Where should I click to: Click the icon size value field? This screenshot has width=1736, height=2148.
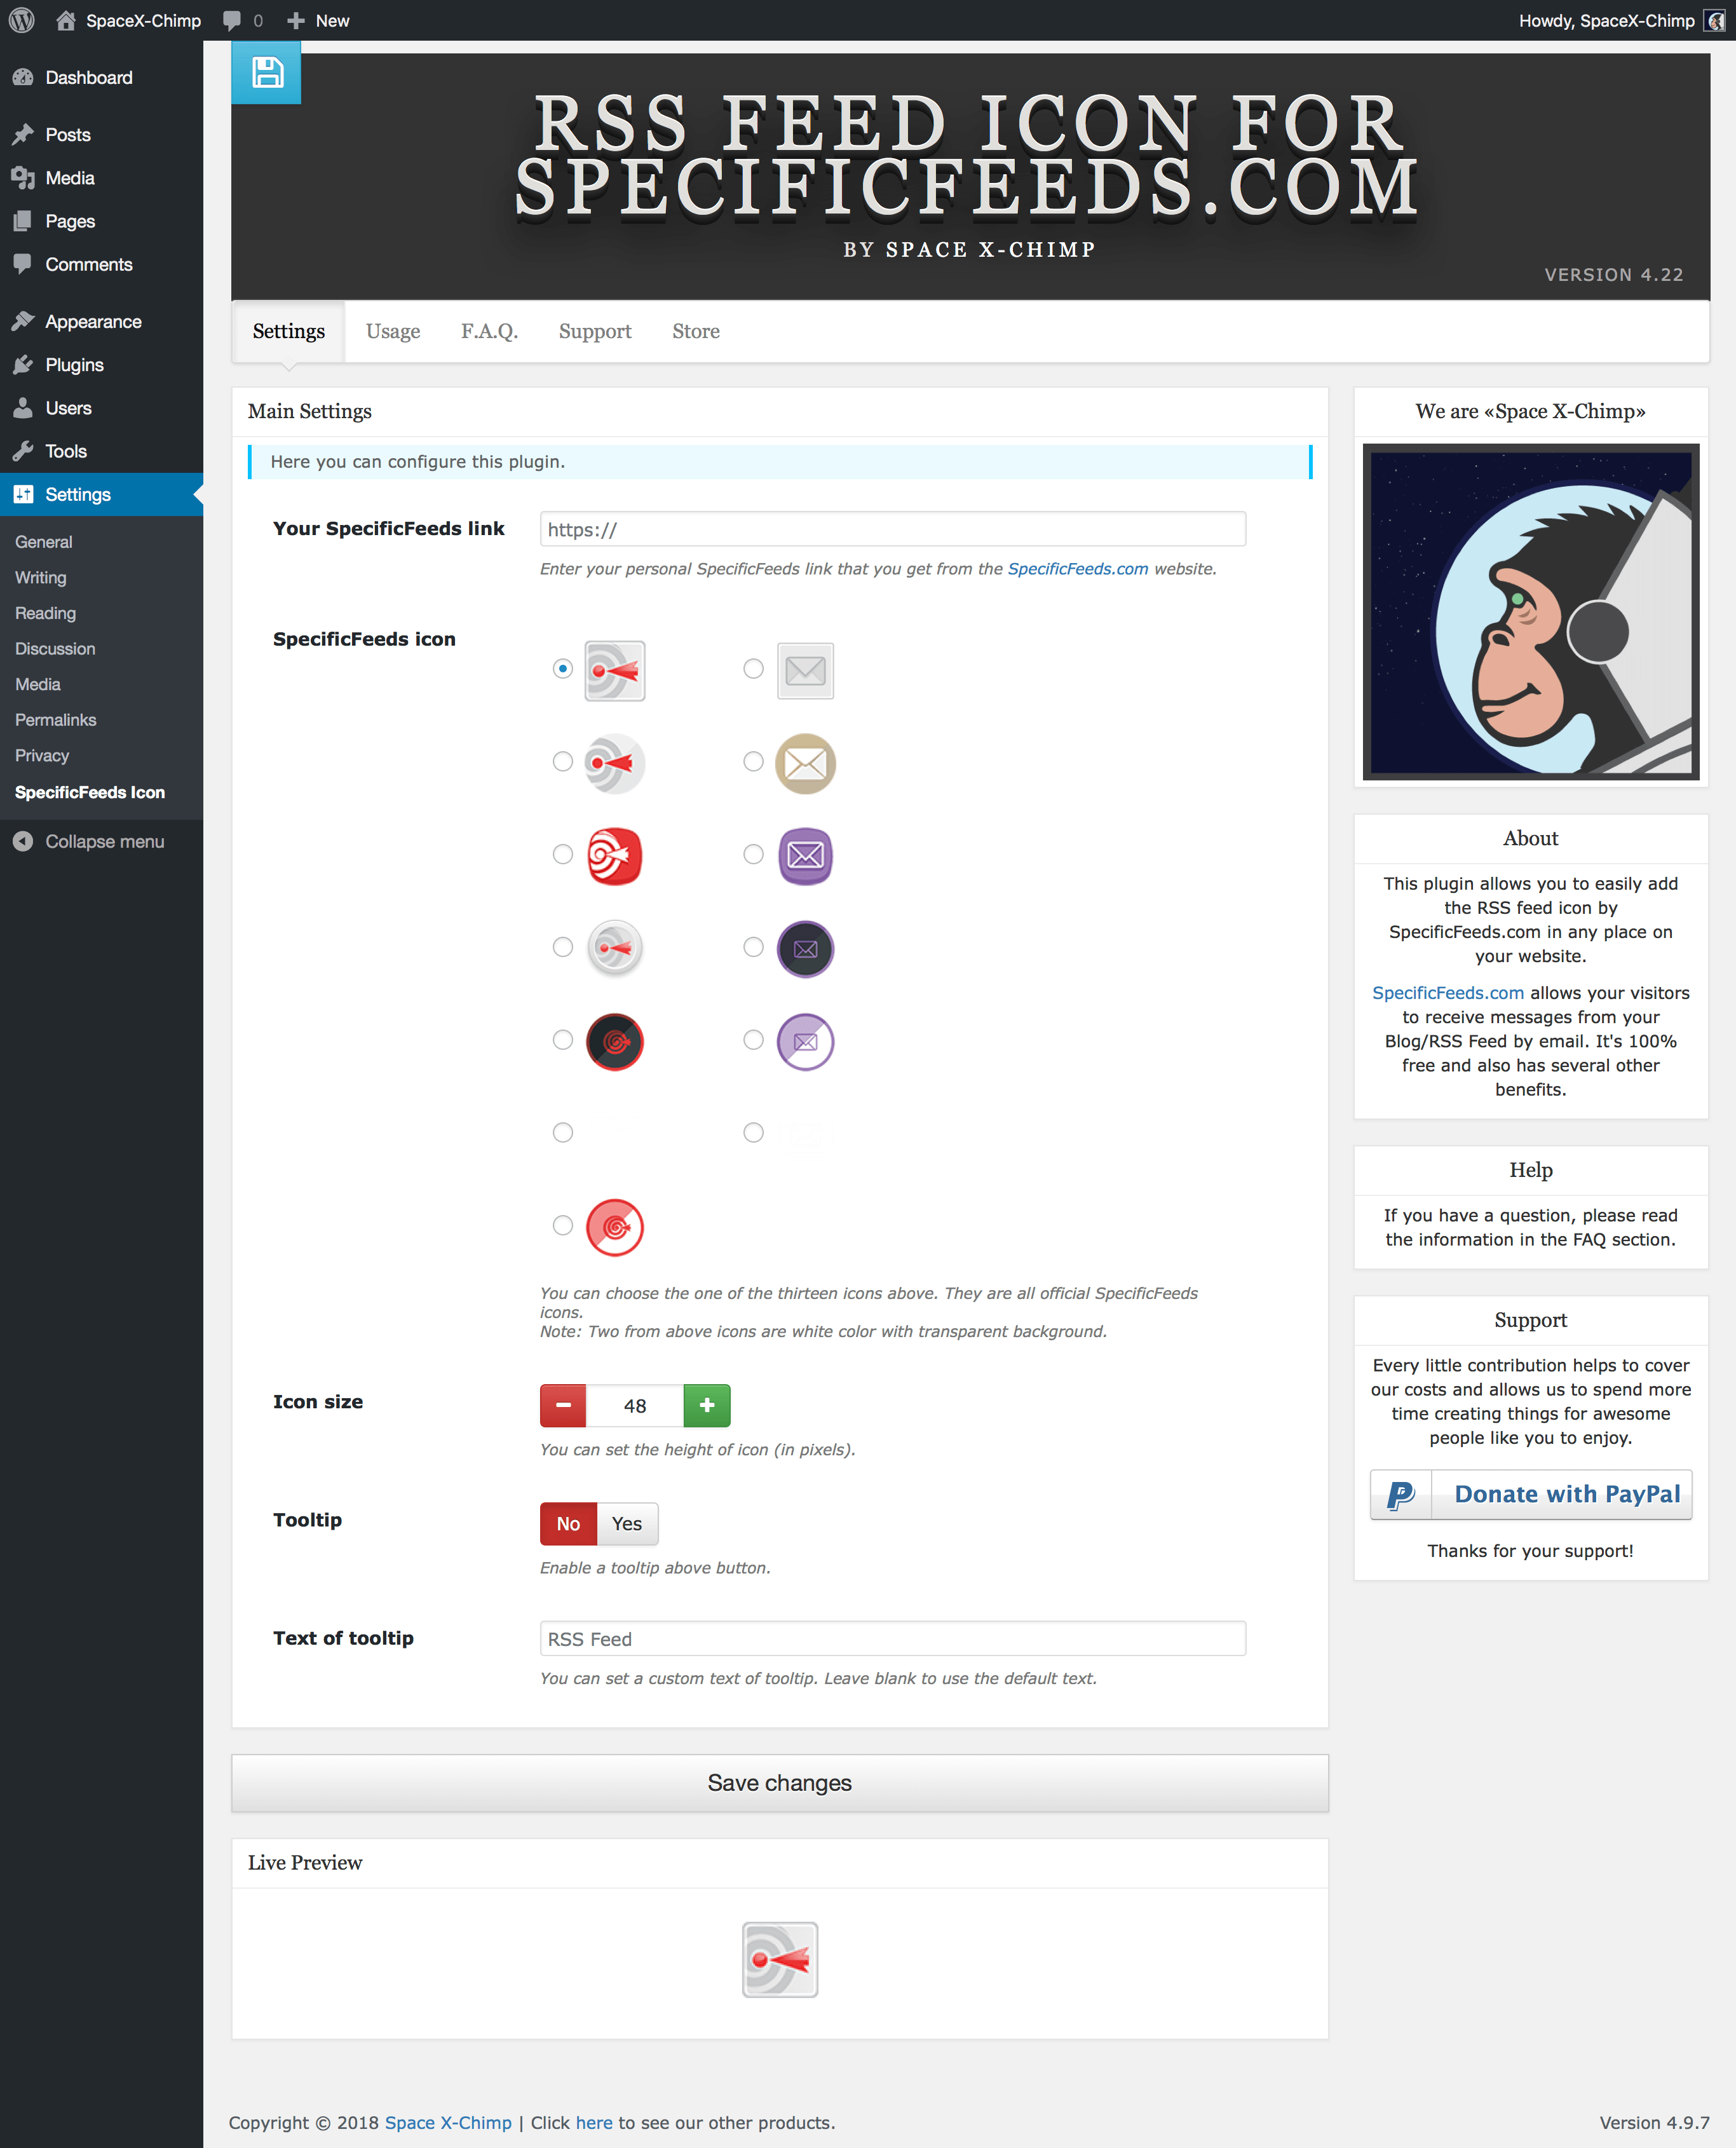coord(635,1405)
